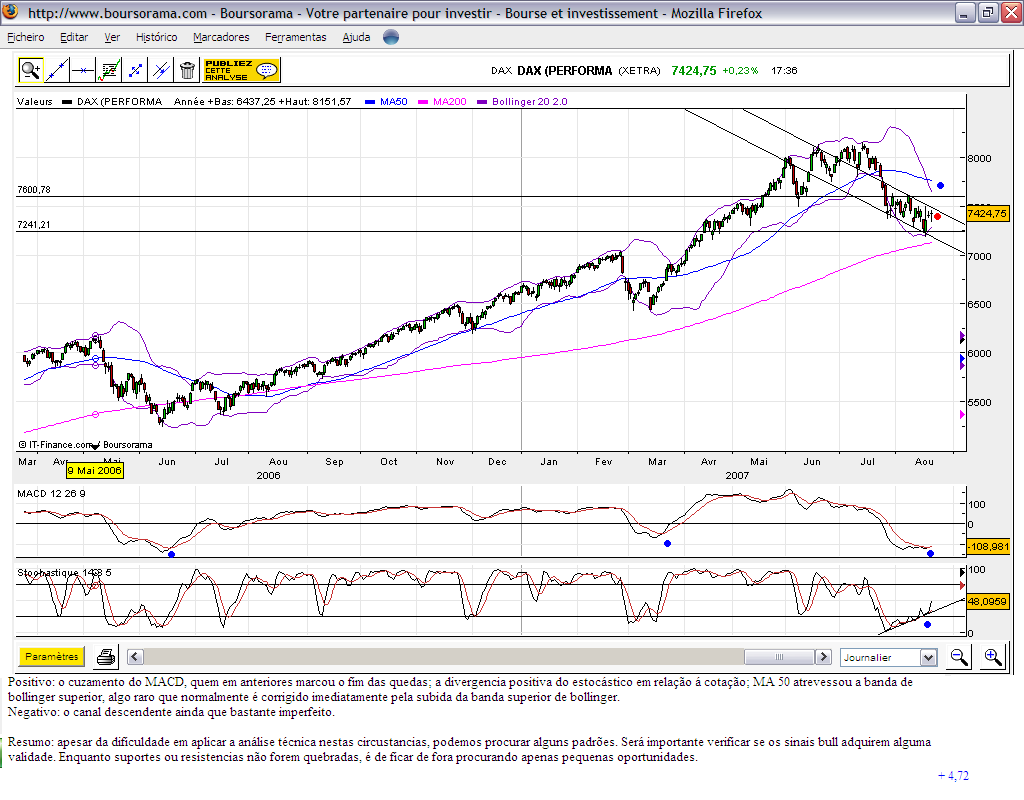Click the MA50 legend label

click(393, 102)
